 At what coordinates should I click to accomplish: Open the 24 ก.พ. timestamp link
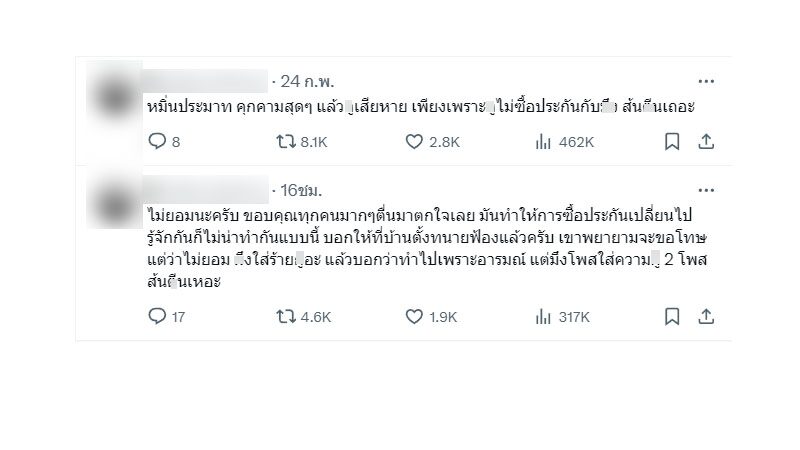[305, 81]
